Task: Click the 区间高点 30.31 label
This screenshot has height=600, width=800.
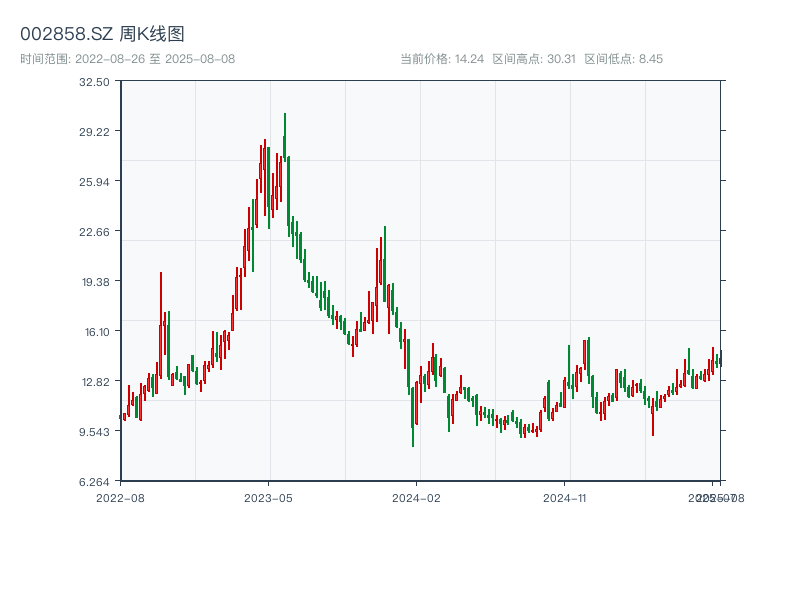Action: [534, 59]
